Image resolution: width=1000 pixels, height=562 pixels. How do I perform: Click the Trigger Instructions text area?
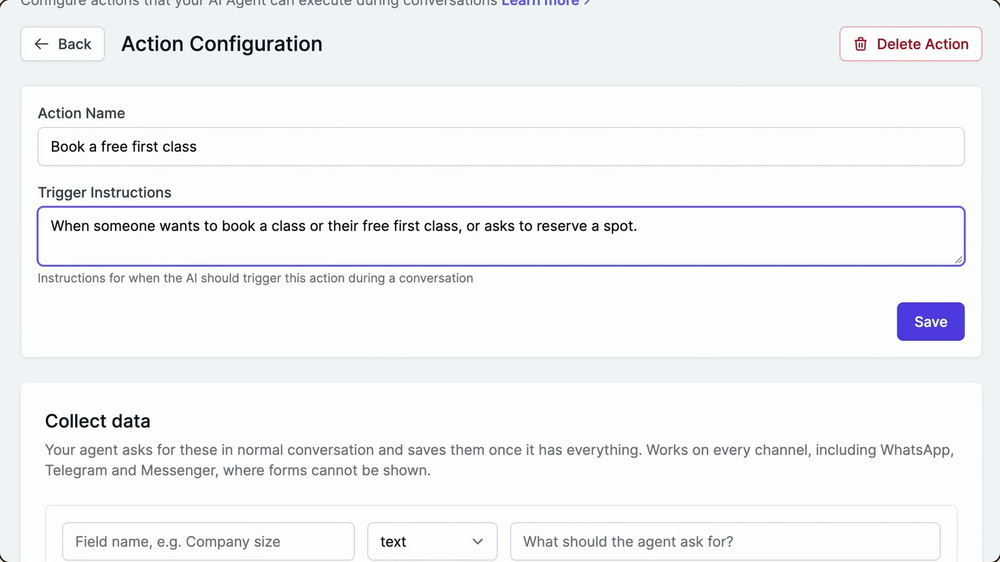click(501, 236)
